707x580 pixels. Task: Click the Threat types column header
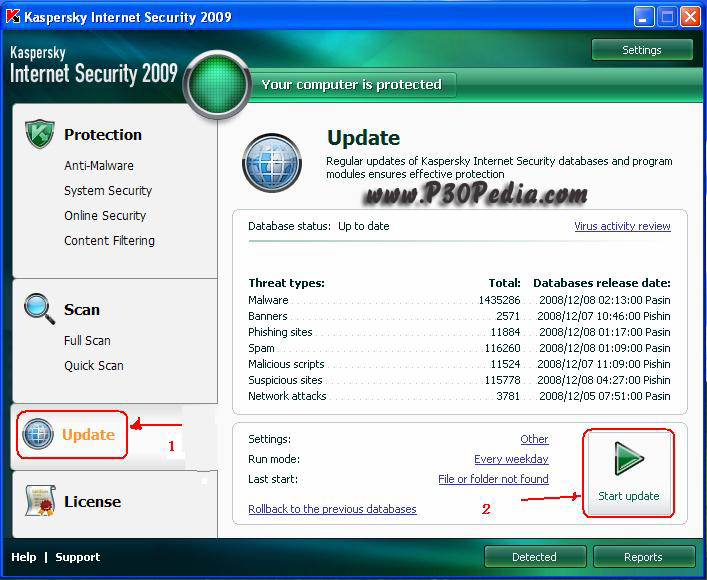pyautogui.click(x=286, y=283)
